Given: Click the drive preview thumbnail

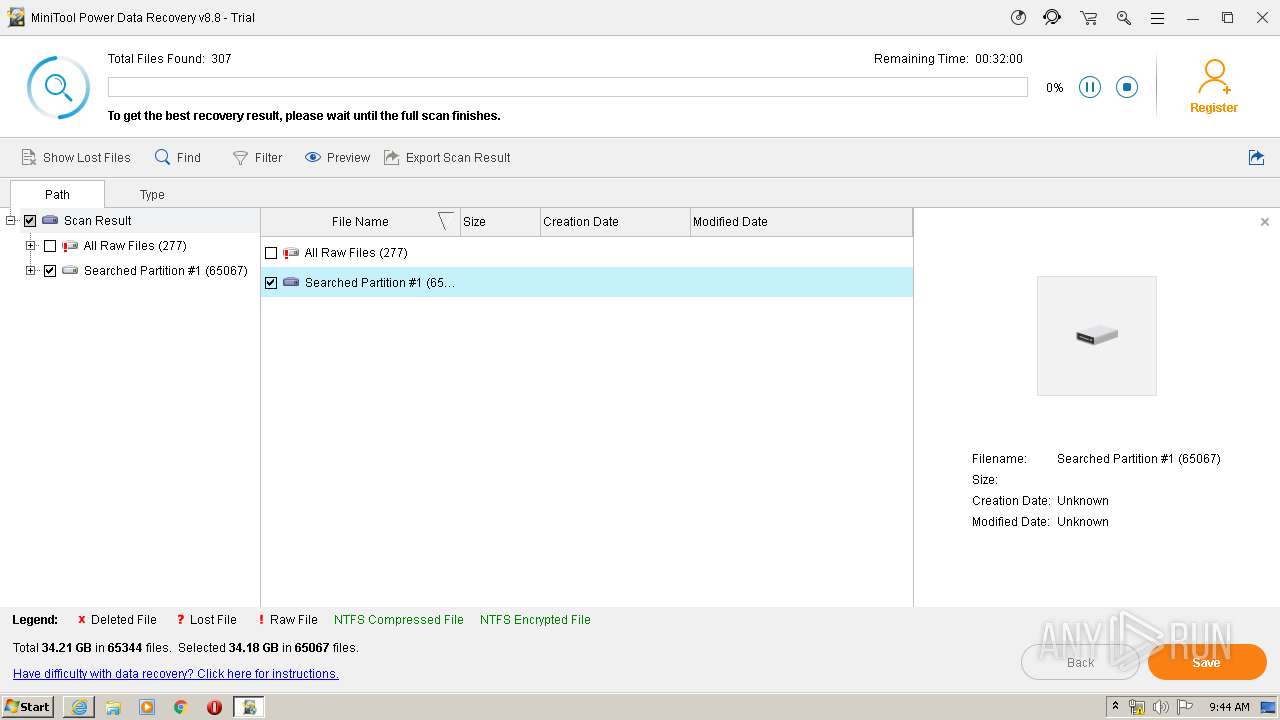Looking at the screenshot, I should click(1097, 336).
